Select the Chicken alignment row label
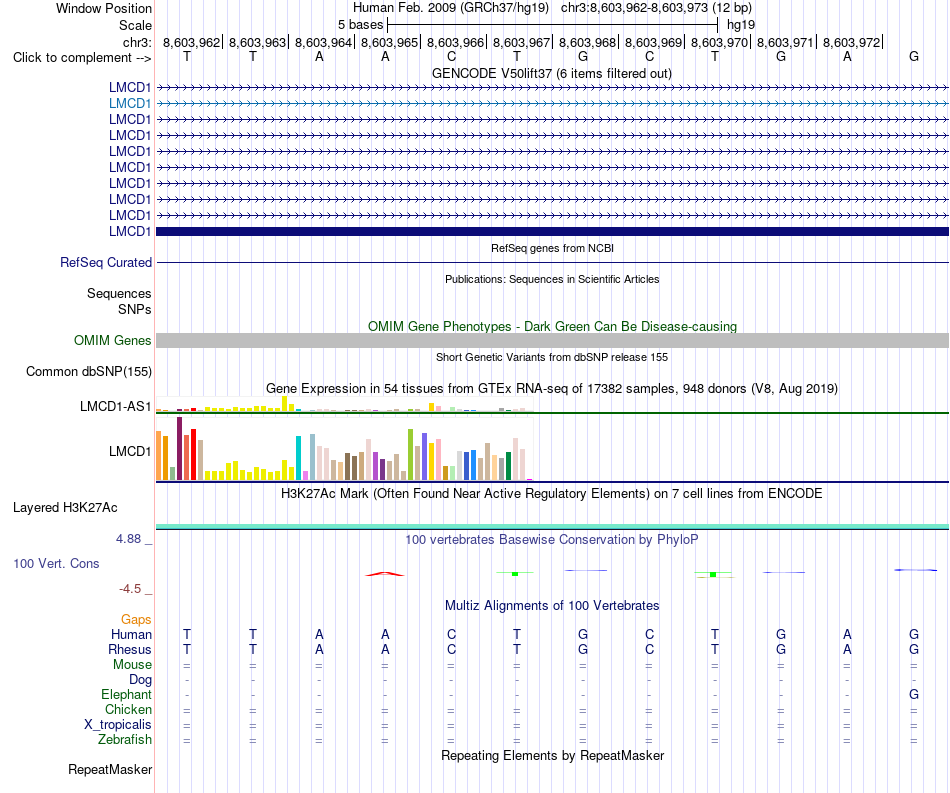The height and width of the screenshot is (793, 950). click(x=128, y=709)
